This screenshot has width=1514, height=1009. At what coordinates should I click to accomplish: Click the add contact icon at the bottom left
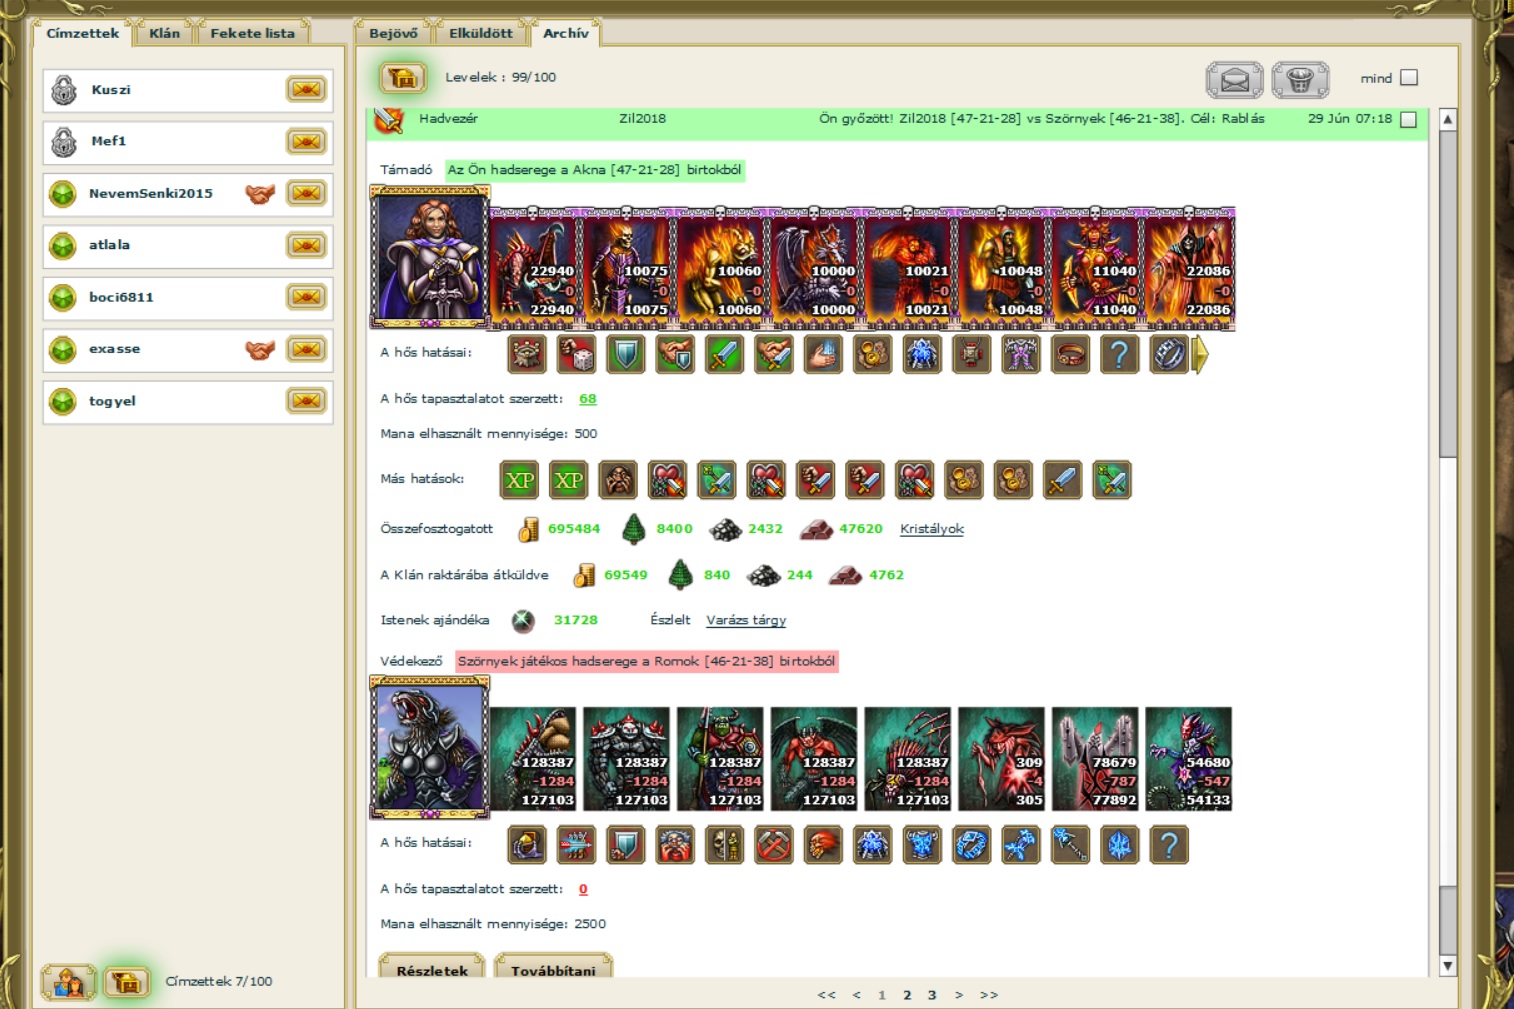(68, 982)
